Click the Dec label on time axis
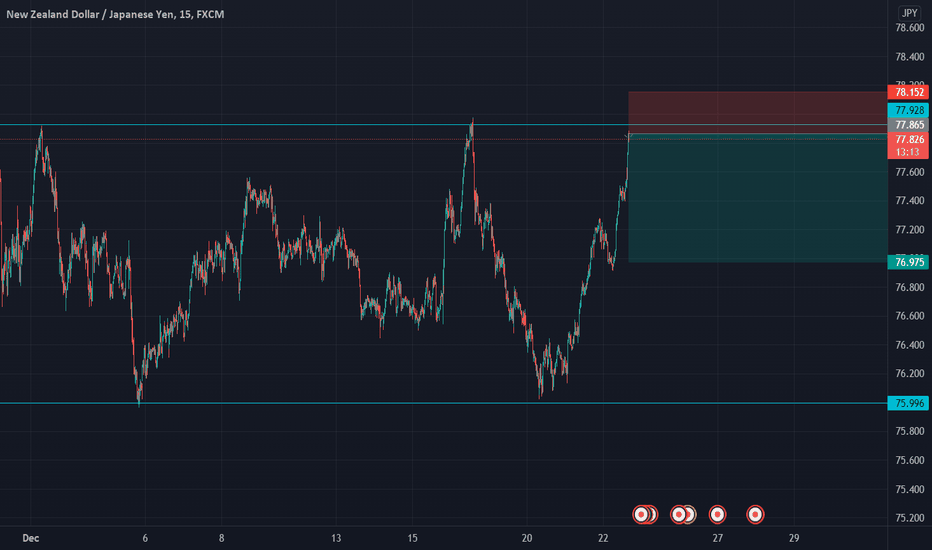Screen dimensions: 932x550 [31, 538]
